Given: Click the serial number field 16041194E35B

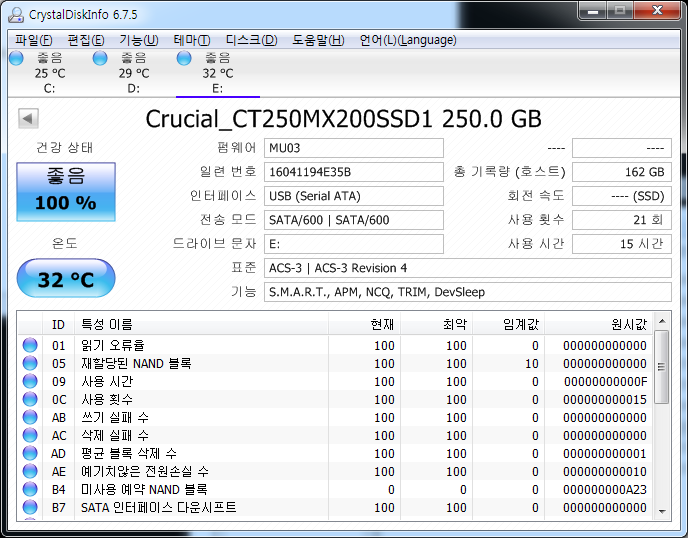Looking at the screenshot, I should pos(354,172).
